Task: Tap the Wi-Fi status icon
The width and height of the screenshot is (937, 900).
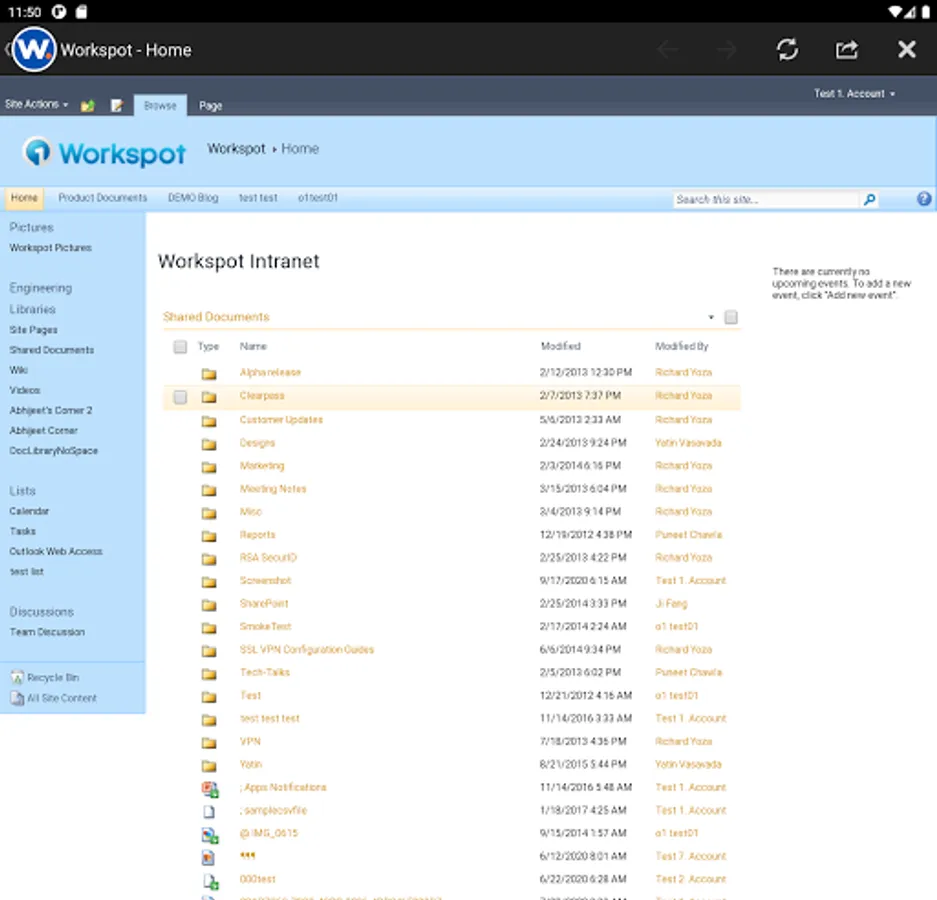Action: (x=895, y=11)
